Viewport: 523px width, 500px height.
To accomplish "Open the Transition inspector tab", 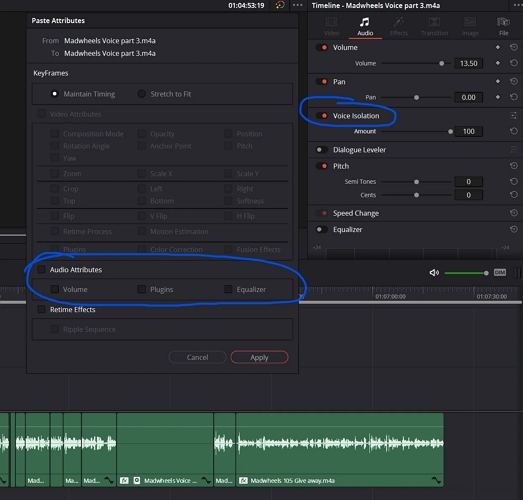I will (x=434, y=27).
